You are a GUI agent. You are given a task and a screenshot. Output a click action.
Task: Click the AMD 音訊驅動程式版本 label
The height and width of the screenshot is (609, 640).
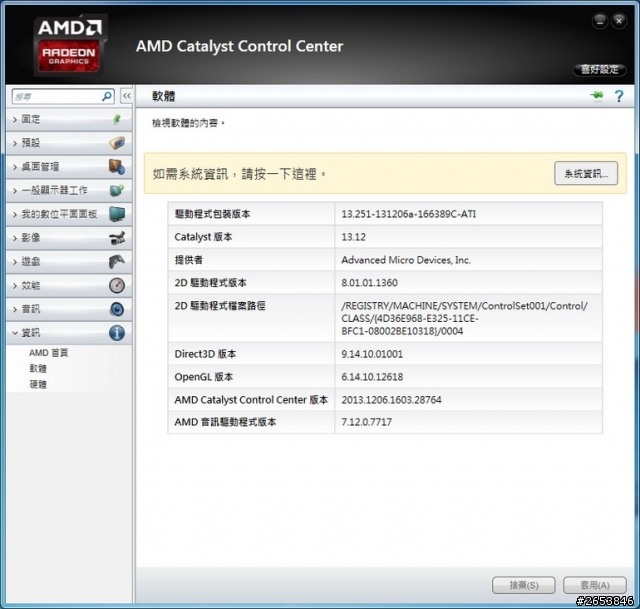tap(225, 422)
